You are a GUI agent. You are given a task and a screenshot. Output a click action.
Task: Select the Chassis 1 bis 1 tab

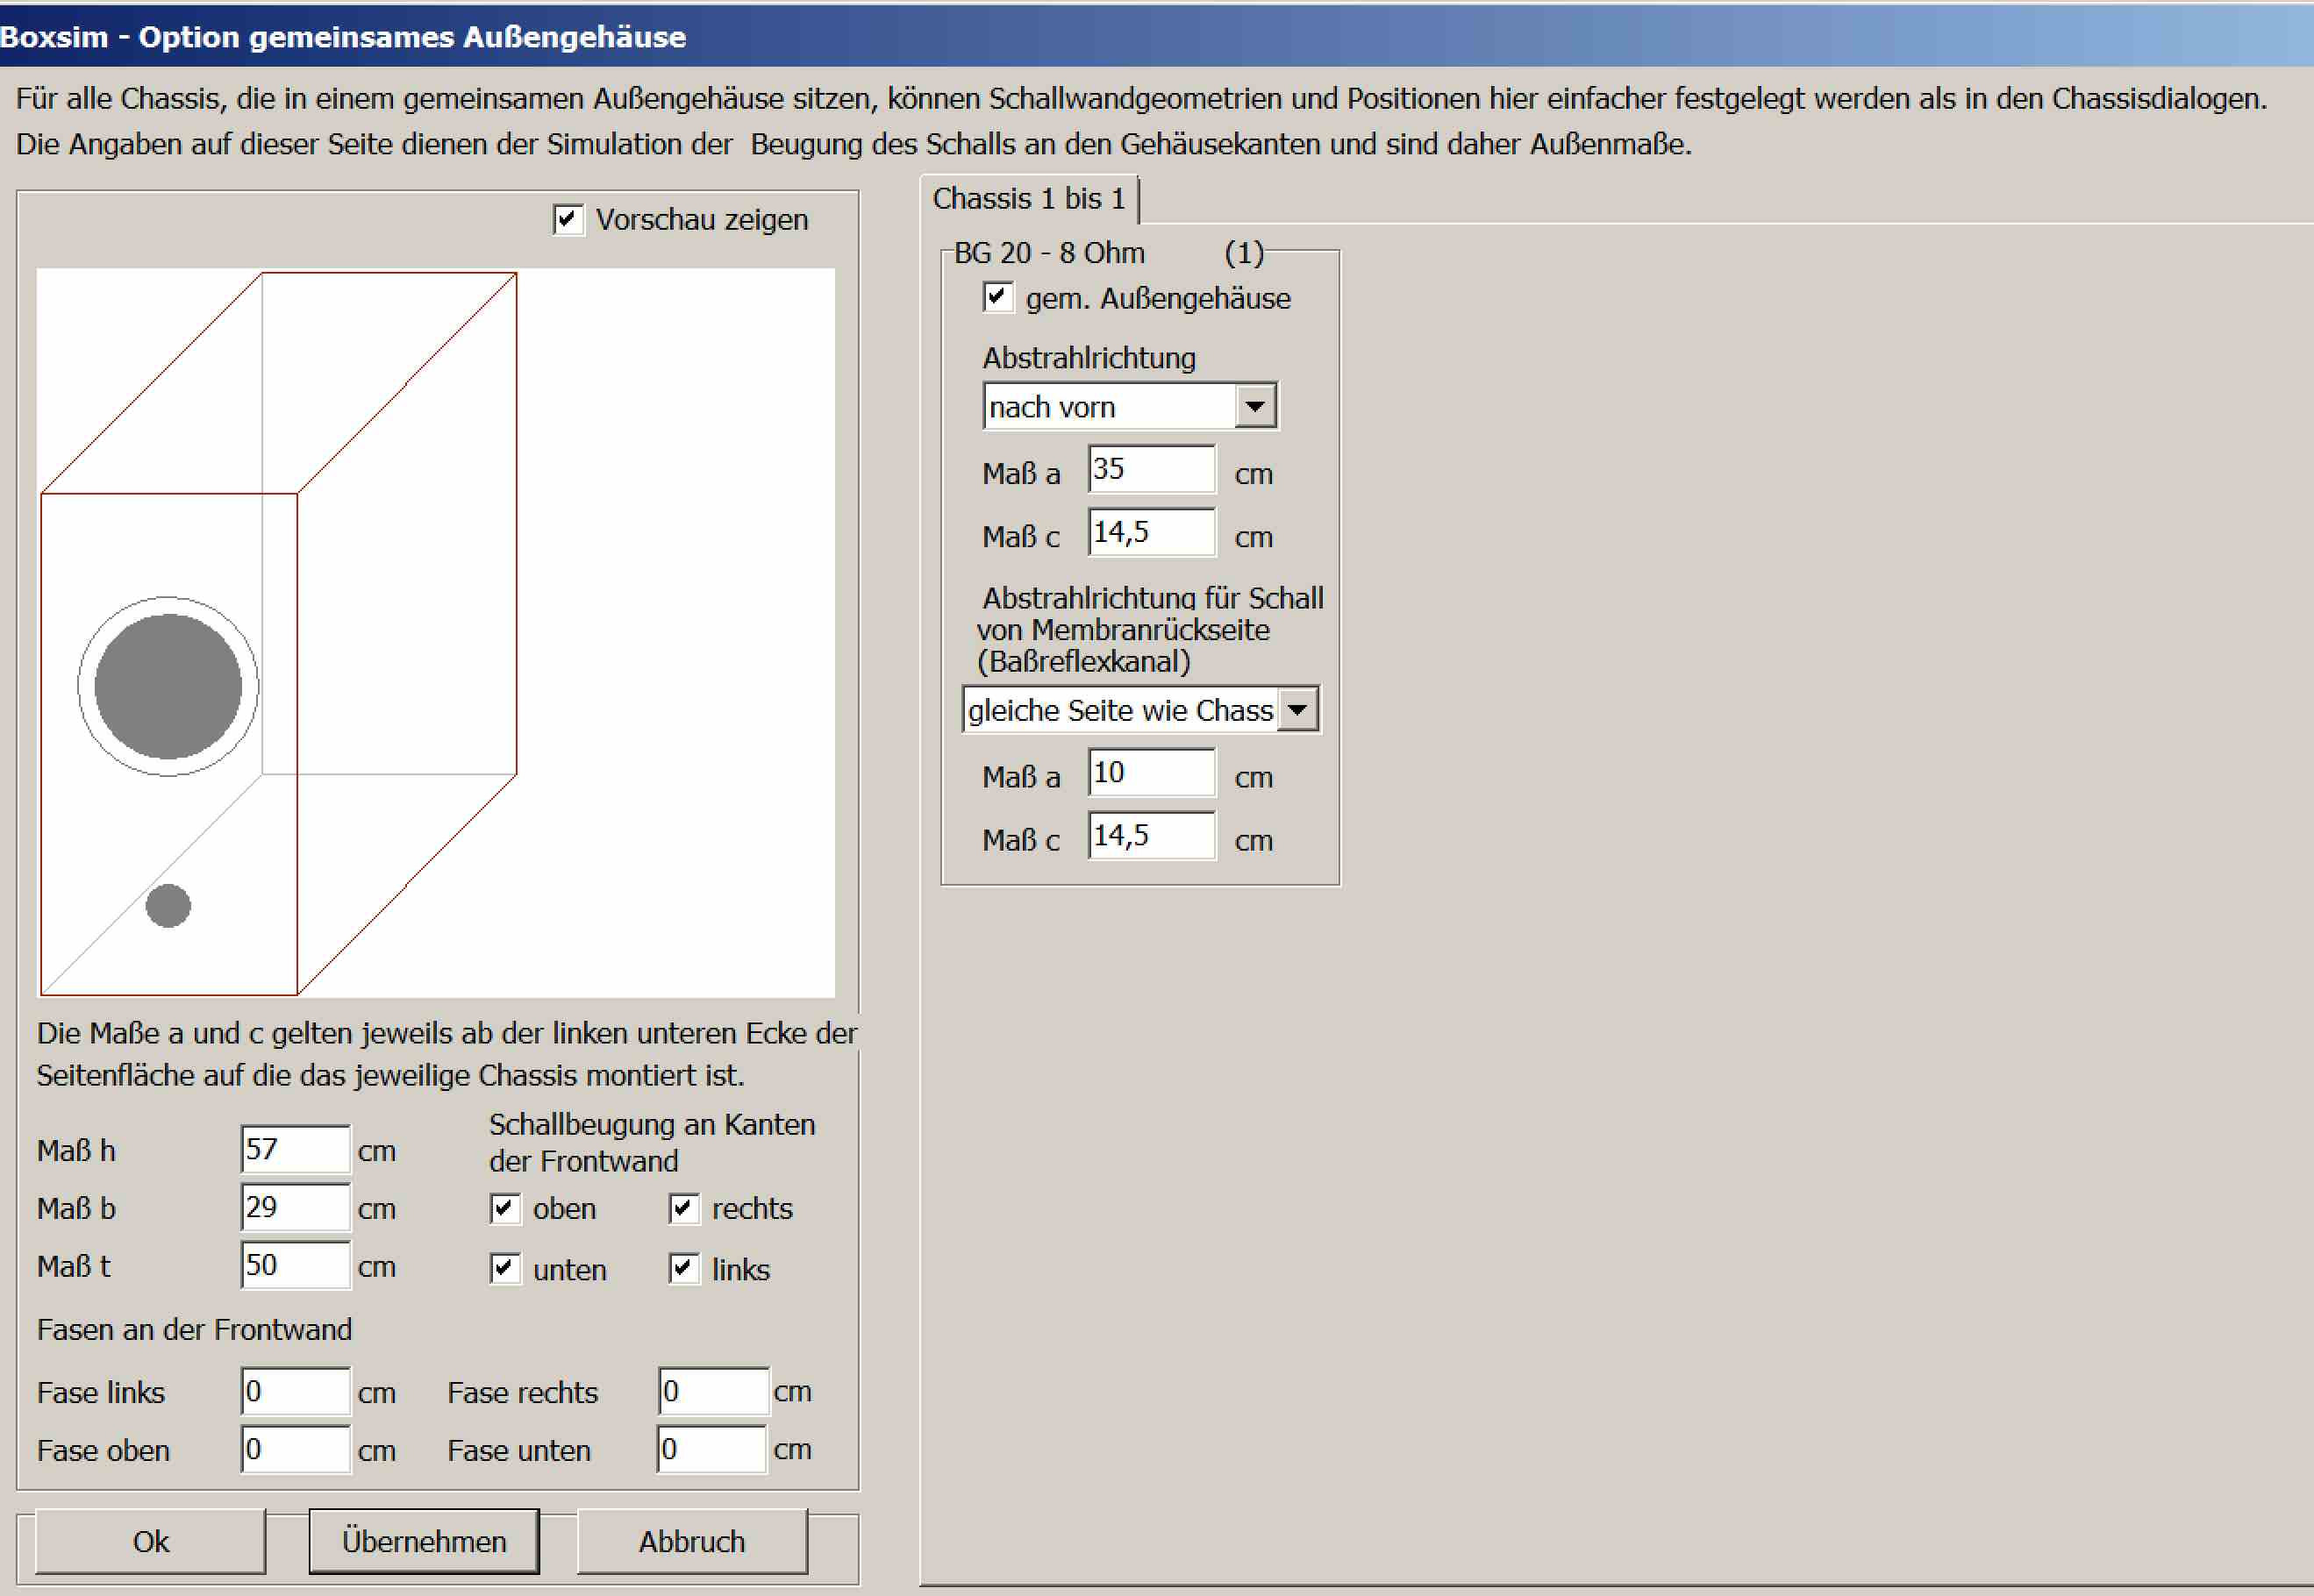coord(1029,198)
